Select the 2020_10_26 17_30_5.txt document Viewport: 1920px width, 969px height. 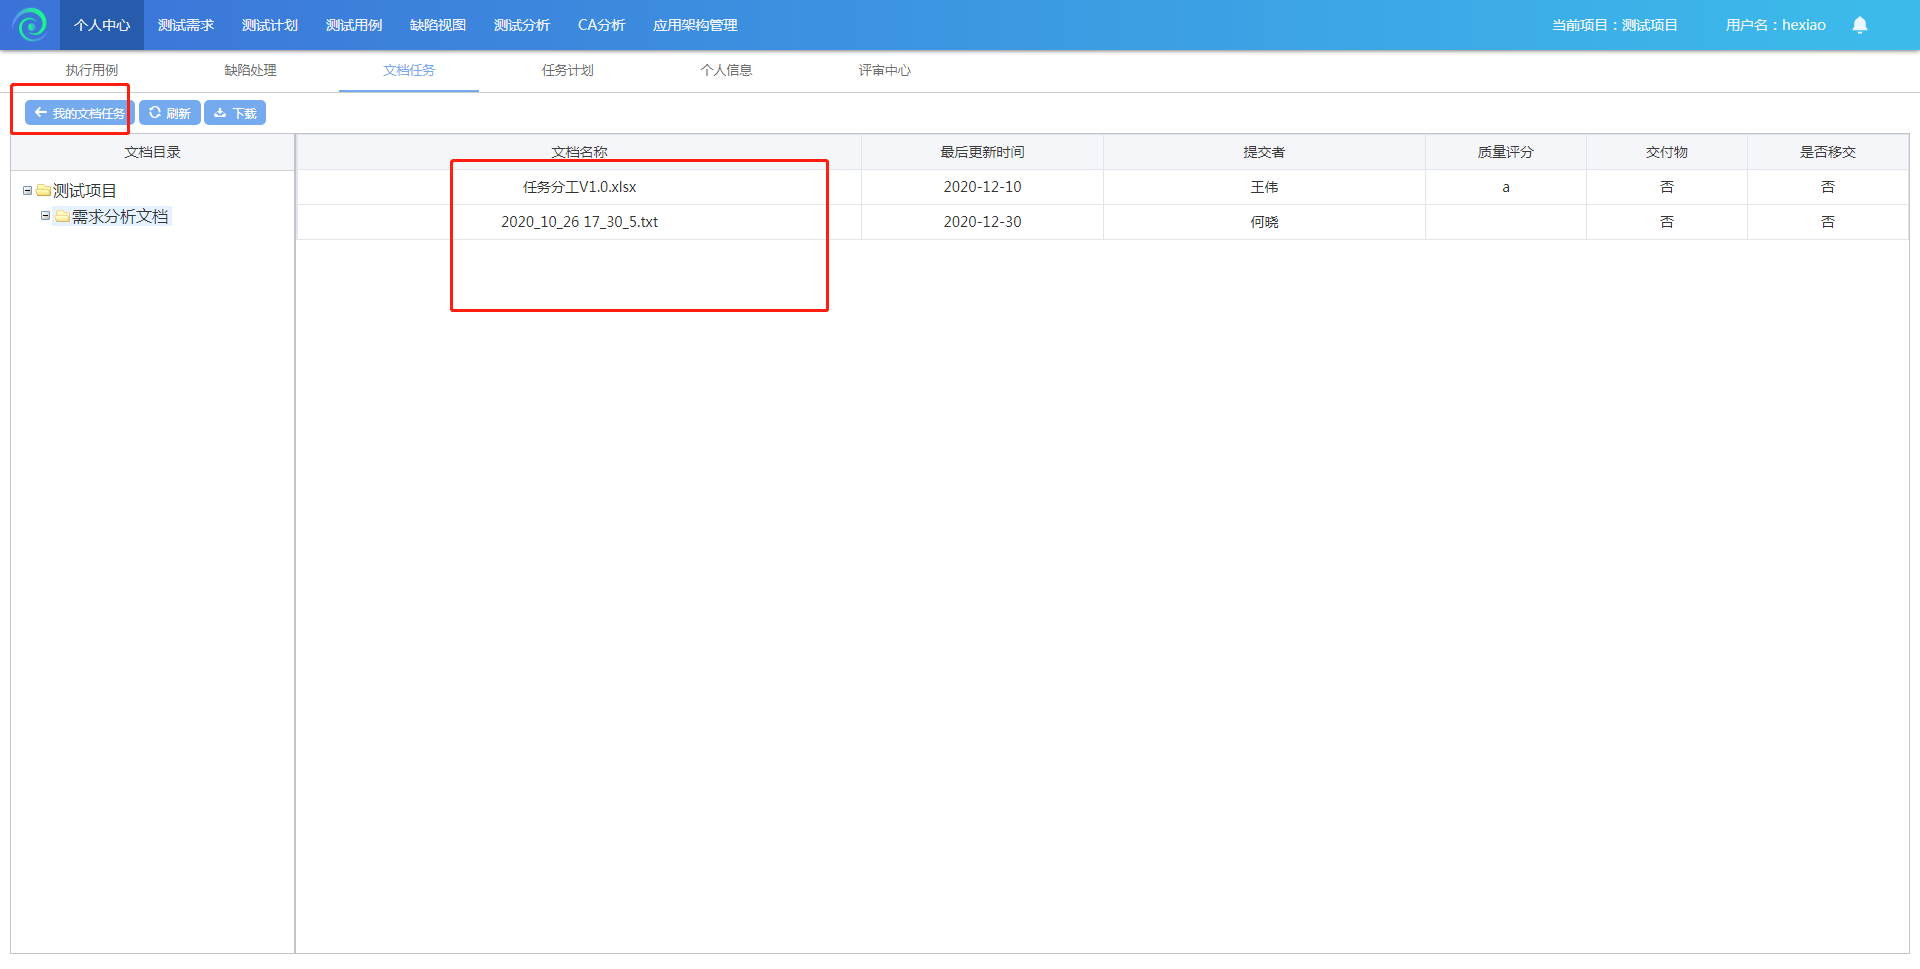[x=579, y=222]
